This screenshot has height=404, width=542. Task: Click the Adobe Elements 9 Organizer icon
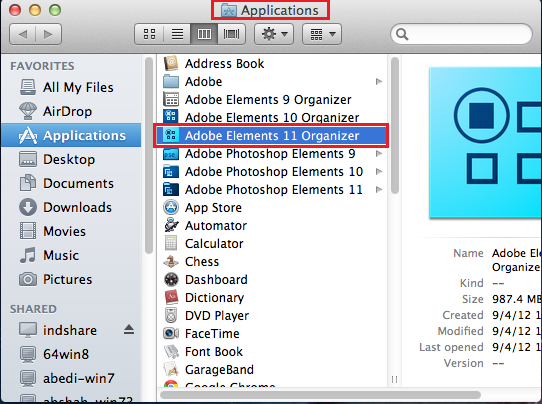[171, 100]
